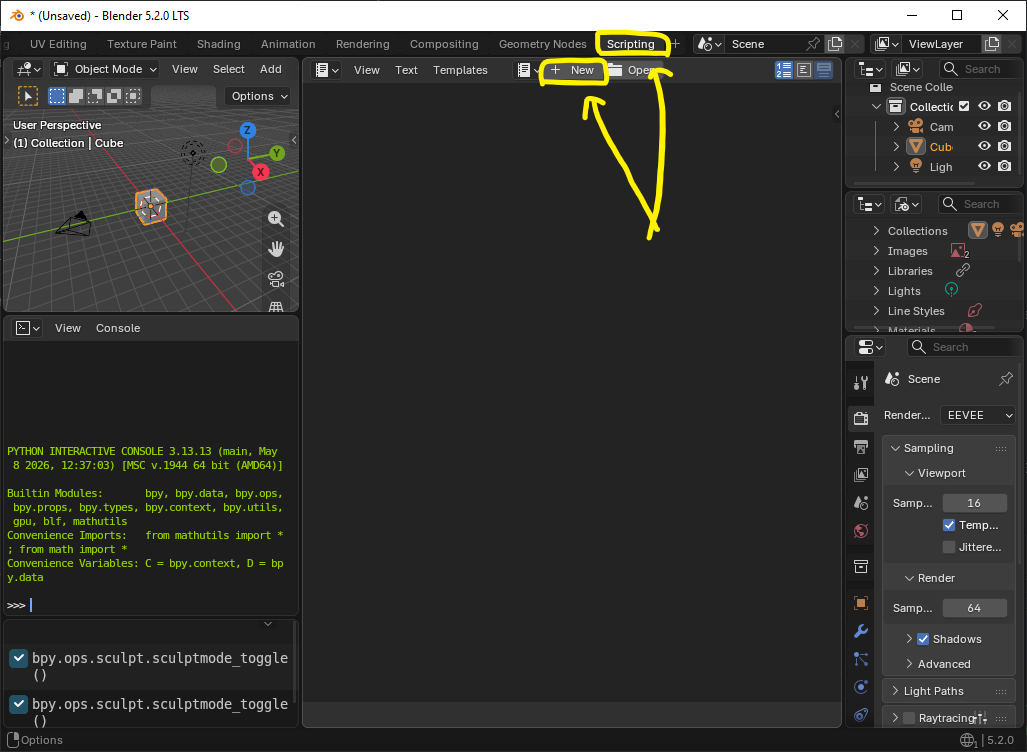
Task: Pin the Scene in properties panel
Action: 1005,379
